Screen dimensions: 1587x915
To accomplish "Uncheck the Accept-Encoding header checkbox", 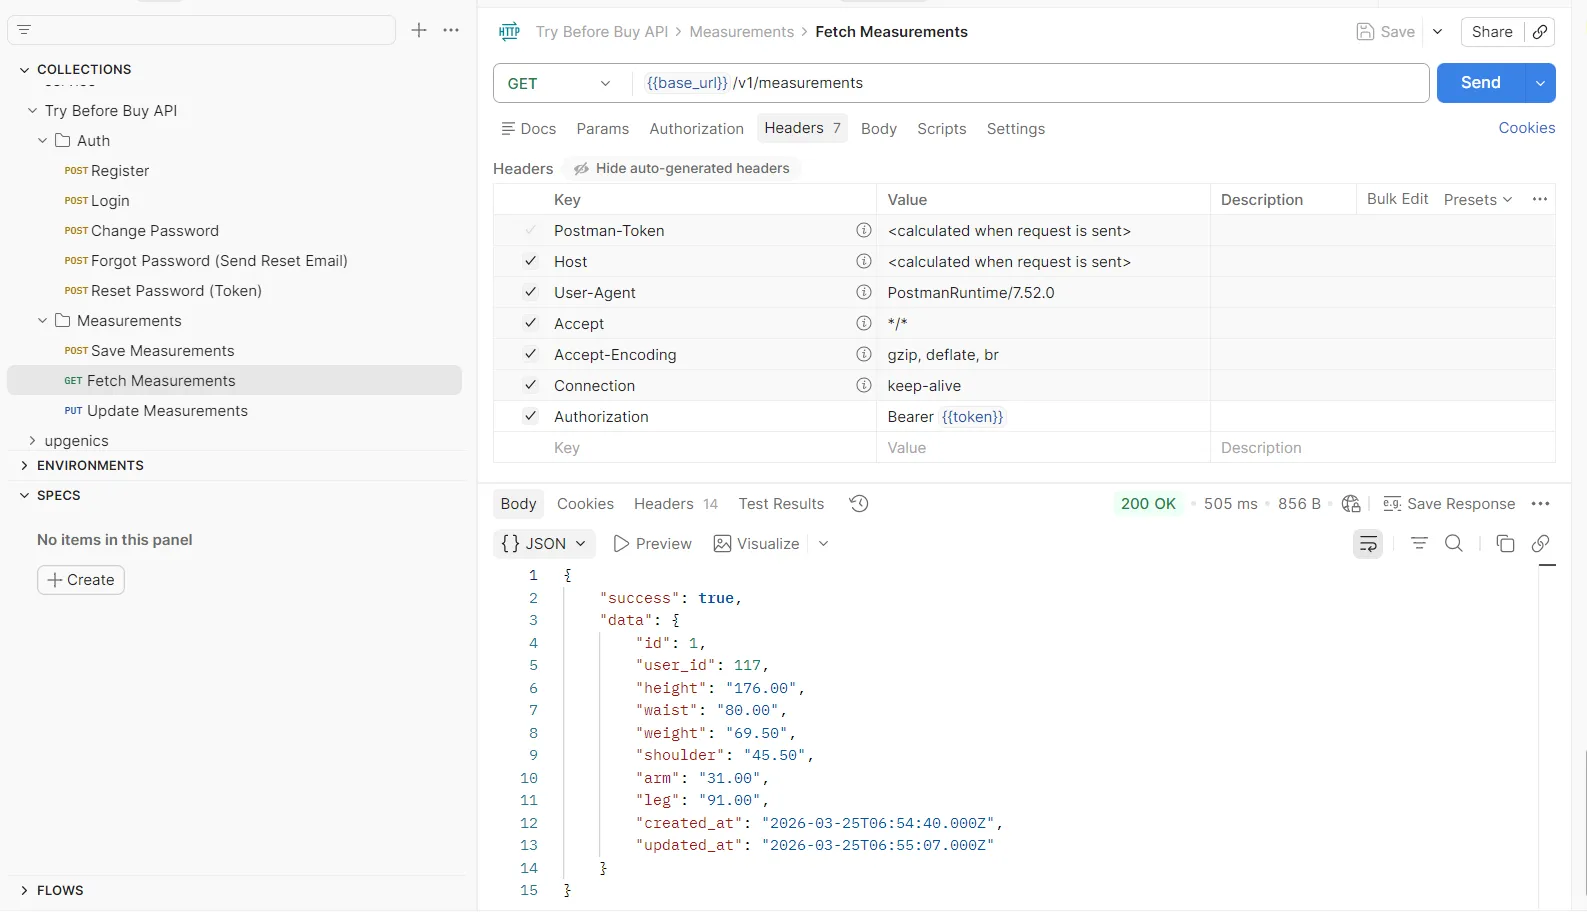I will [531, 355].
